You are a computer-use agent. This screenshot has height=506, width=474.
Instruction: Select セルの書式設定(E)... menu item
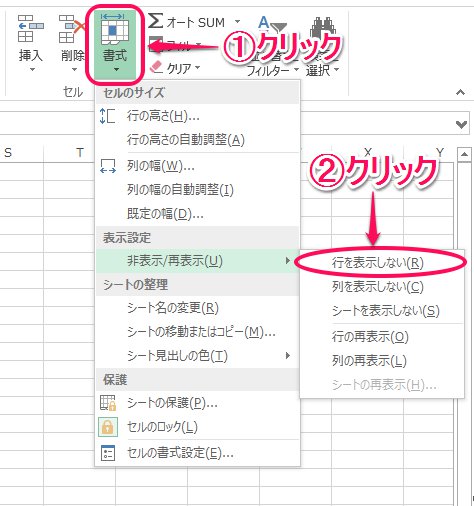tap(198, 453)
